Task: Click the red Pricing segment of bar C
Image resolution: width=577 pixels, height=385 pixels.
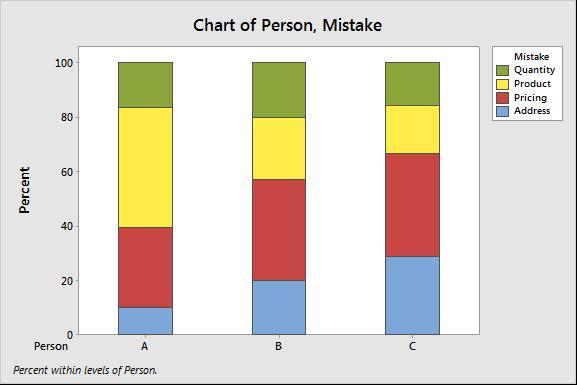Action: click(x=413, y=205)
